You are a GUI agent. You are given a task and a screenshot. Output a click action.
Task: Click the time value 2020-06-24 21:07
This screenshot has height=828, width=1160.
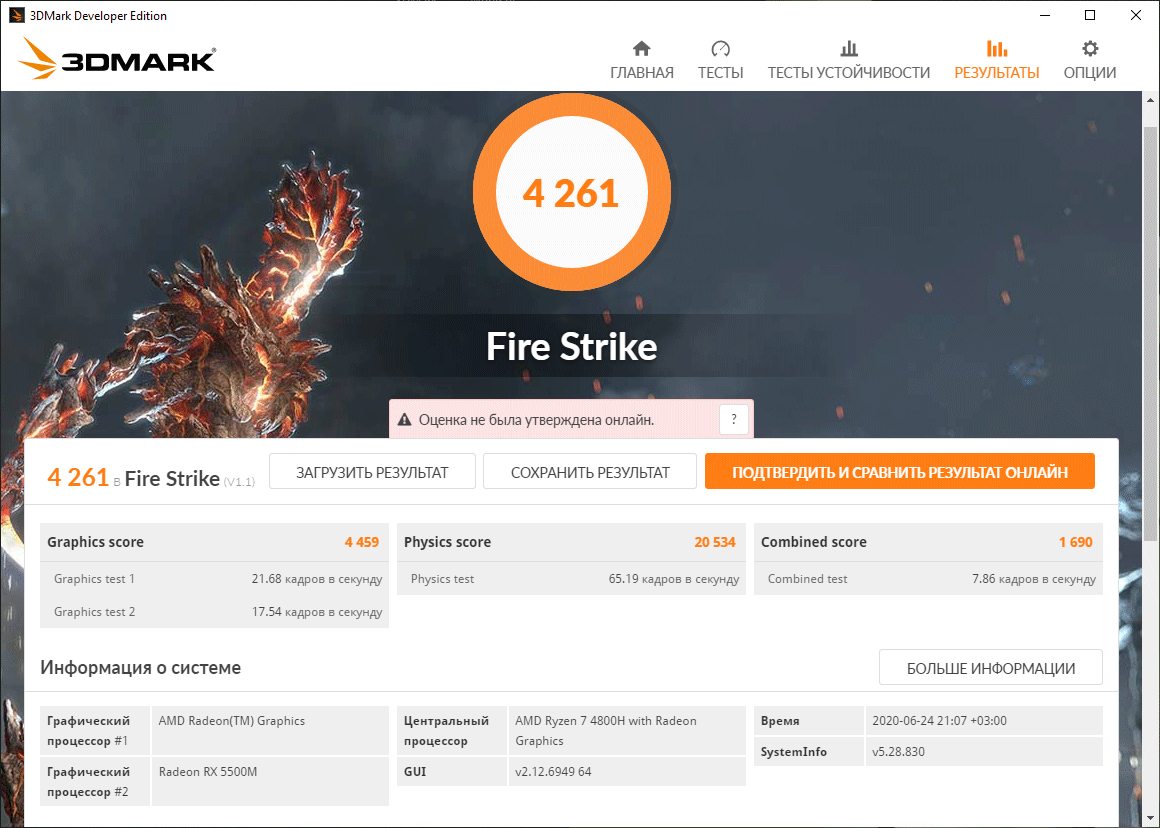click(940, 721)
